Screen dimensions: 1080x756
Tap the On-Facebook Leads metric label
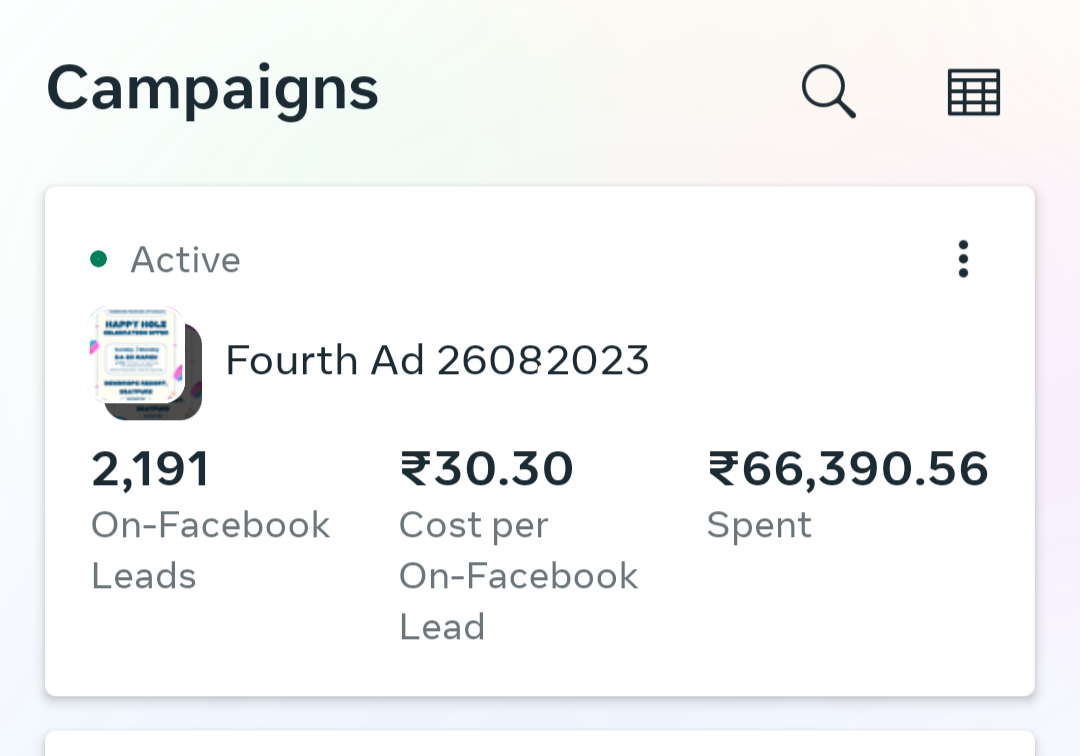(x=211, y=550)
